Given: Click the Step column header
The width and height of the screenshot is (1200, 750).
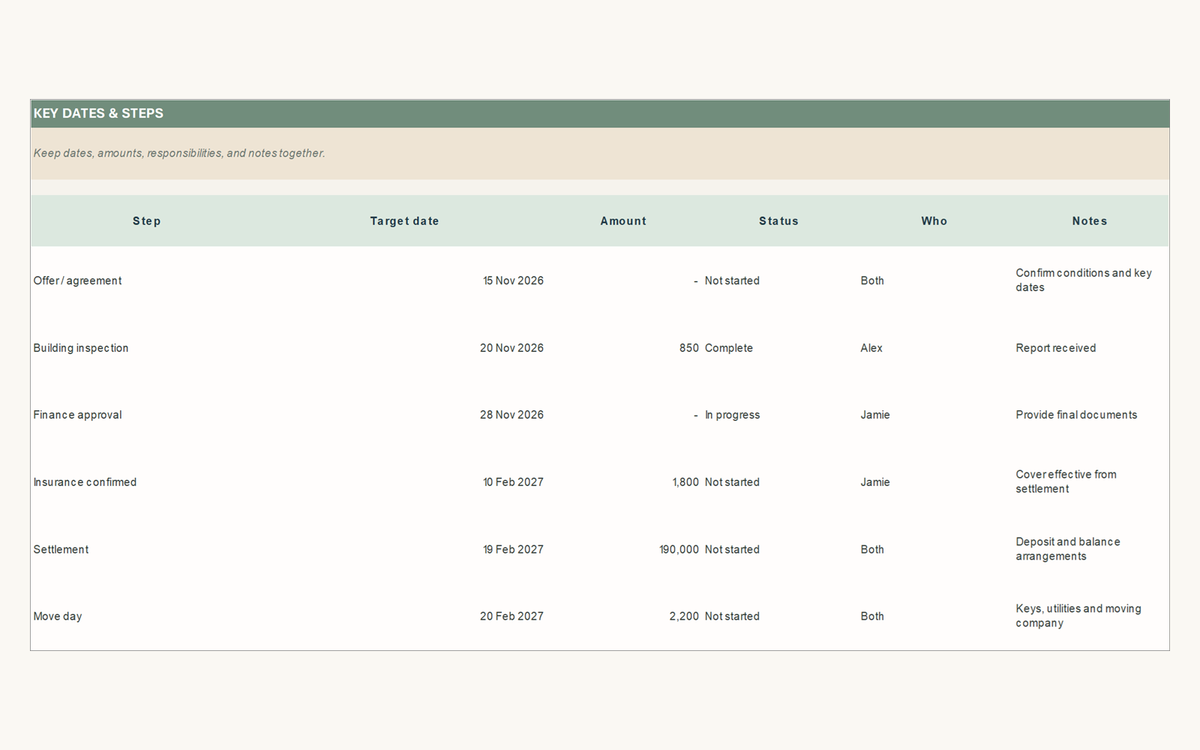Looking at the screenshot, I should (147, 221).
